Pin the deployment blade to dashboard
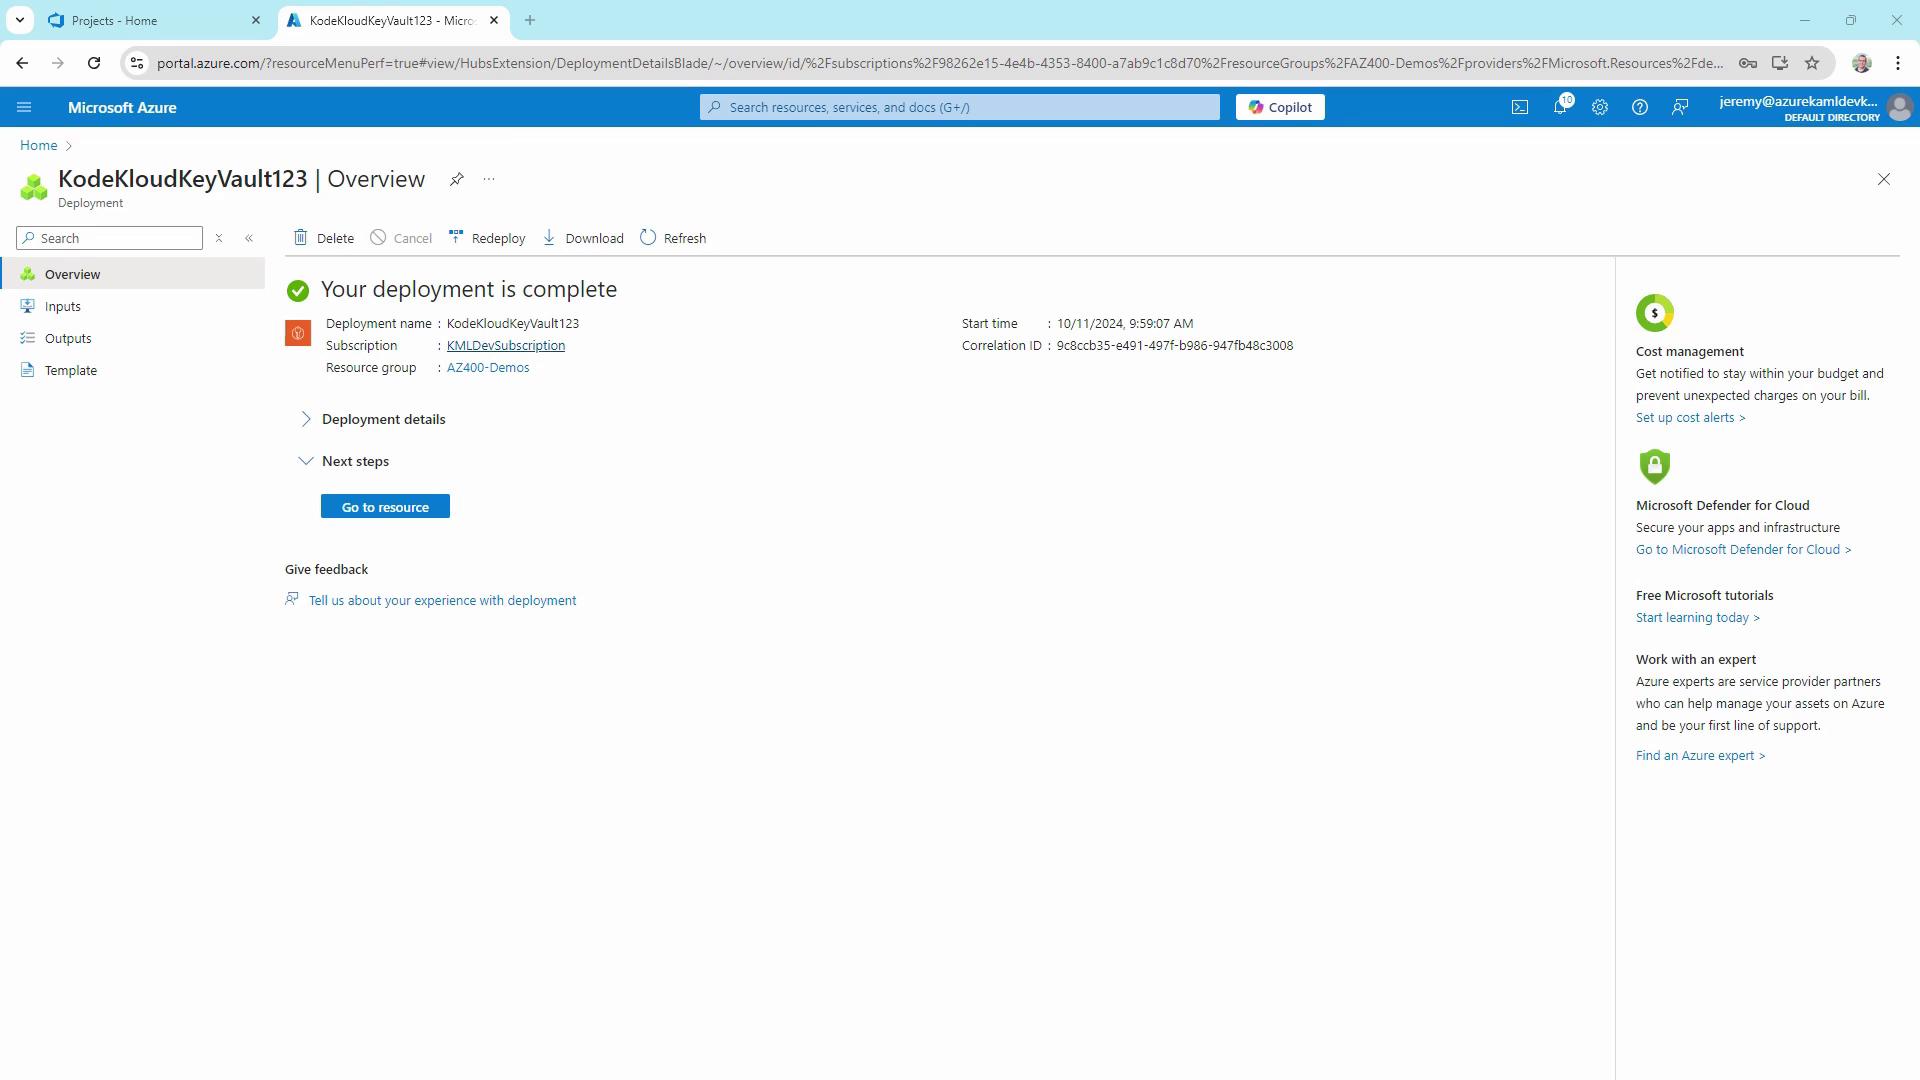The height and width of the screenshot is (1080, 1920). tap(456, 179)
